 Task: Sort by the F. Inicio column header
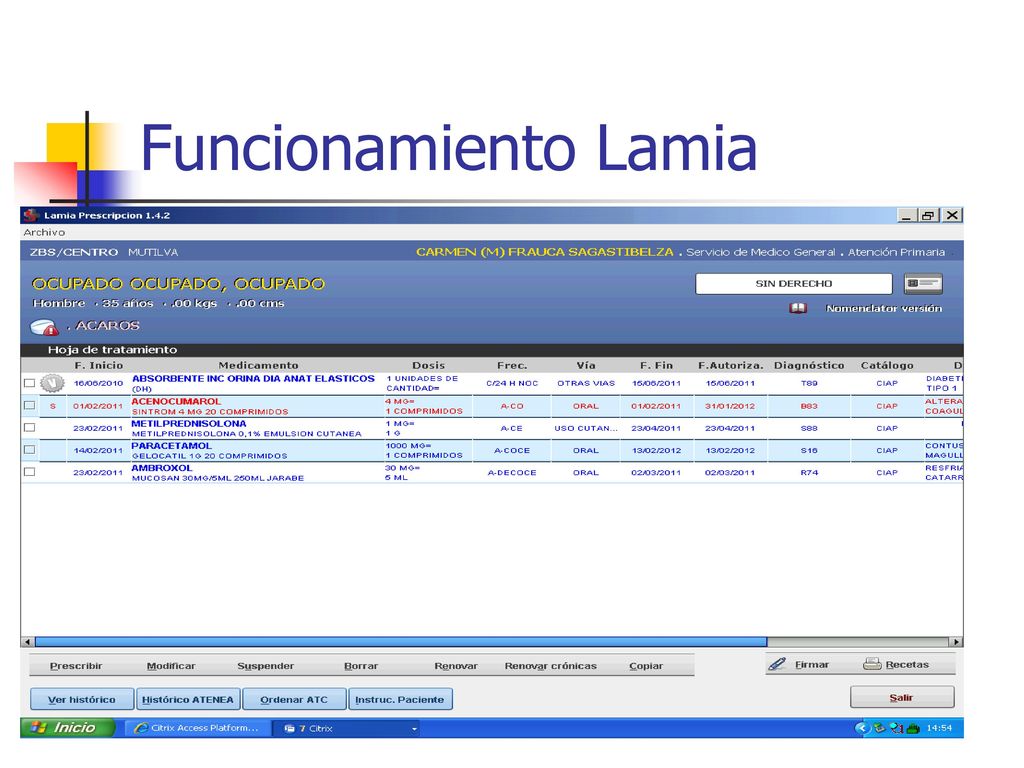tap(99, 365)
